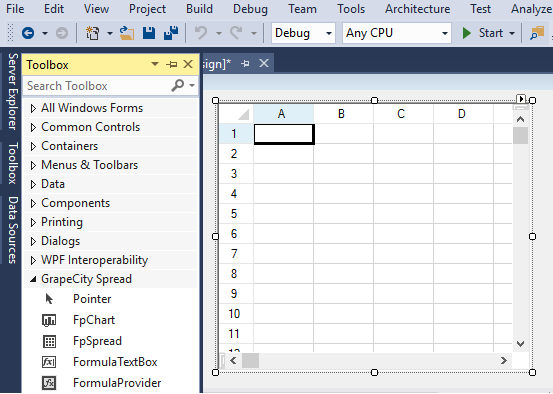Open the Toolbox vertical side tab

click(12, 163)
